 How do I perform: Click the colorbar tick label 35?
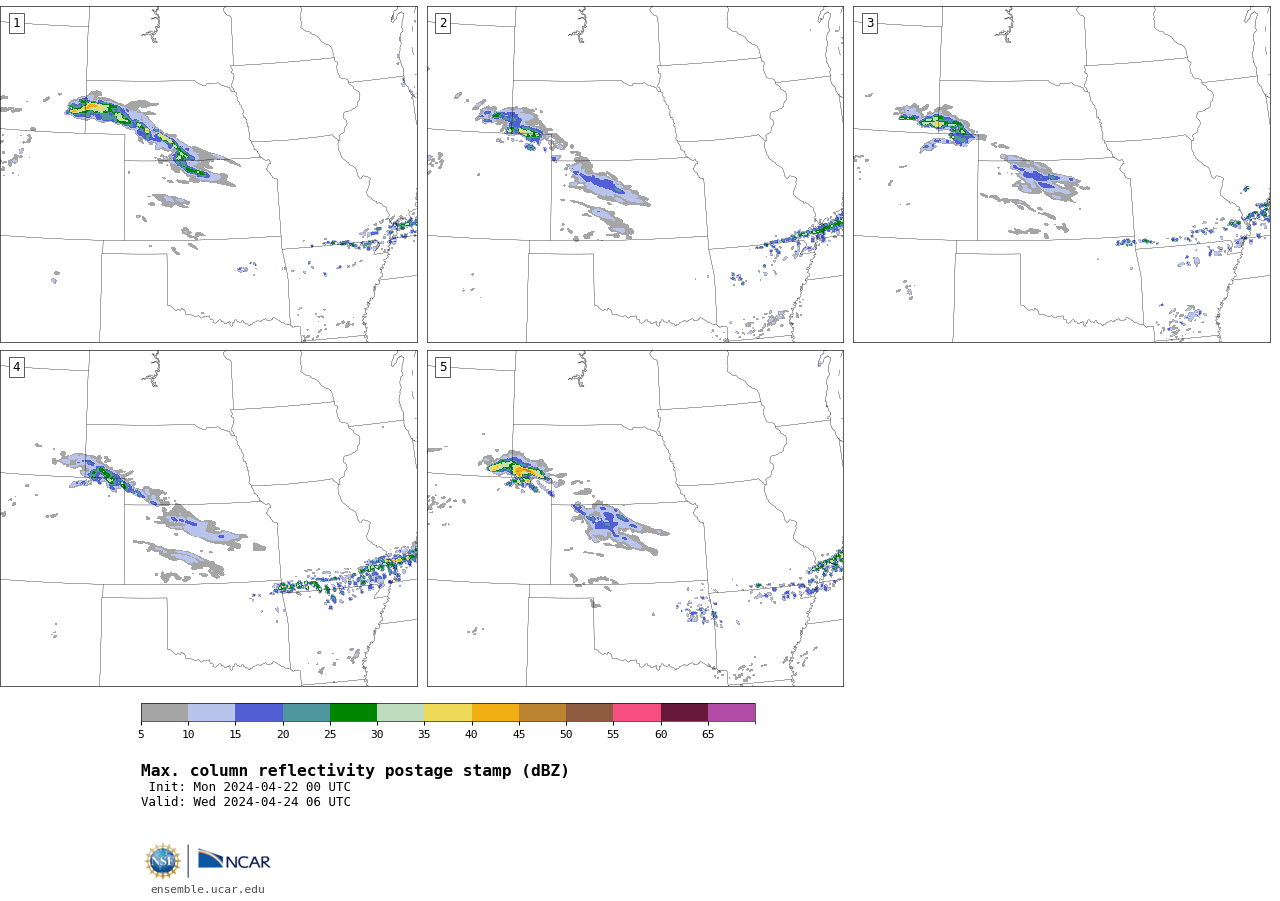click(424, 735)
